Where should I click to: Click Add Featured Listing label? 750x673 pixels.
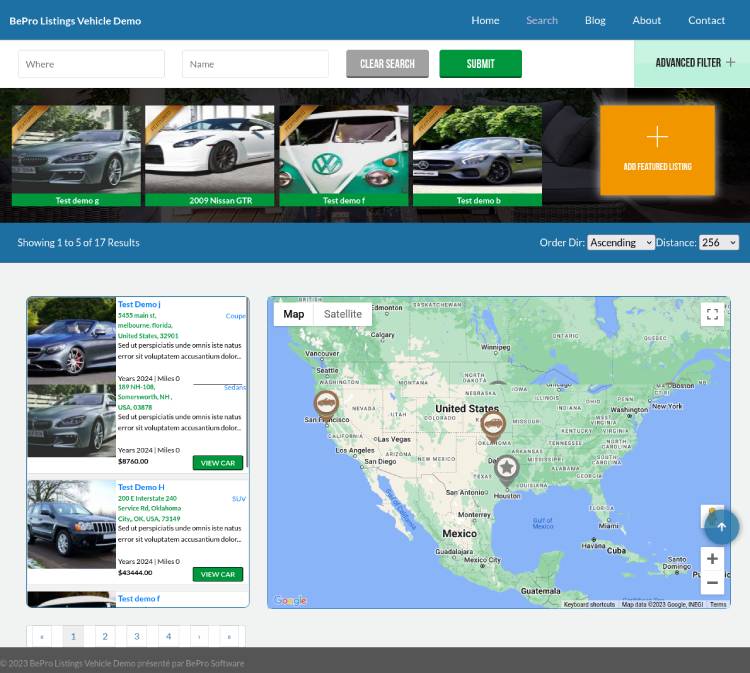click(657, 166)
